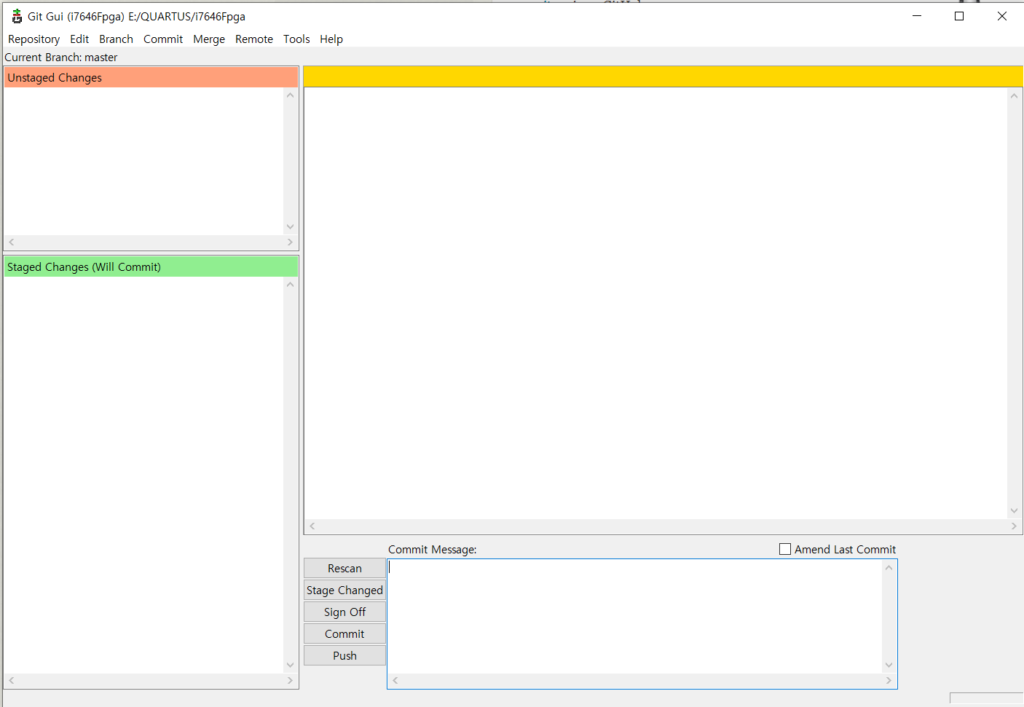
Task: Click the Git Gui app icon in title bar
Action: point(16,16)
